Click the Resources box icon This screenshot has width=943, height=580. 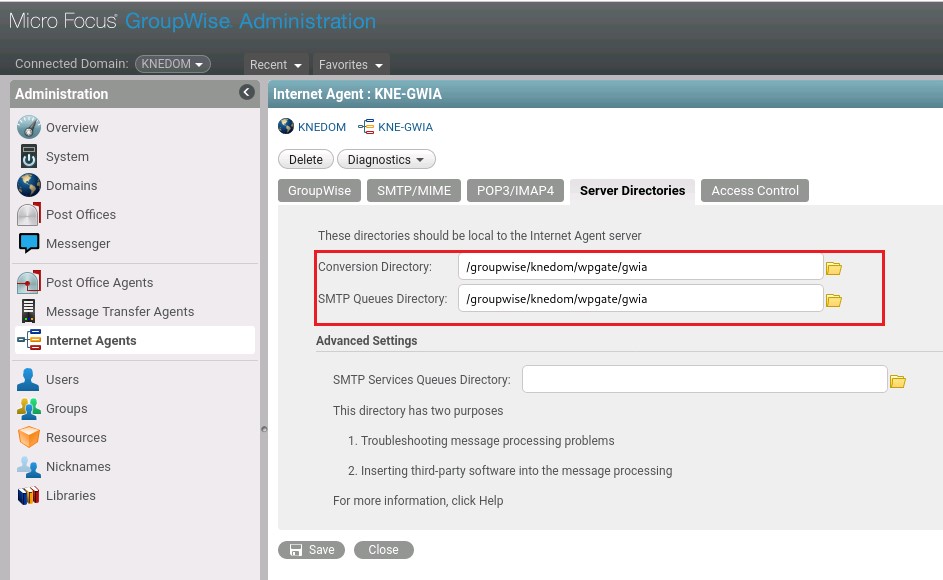[x=28, y=437]
